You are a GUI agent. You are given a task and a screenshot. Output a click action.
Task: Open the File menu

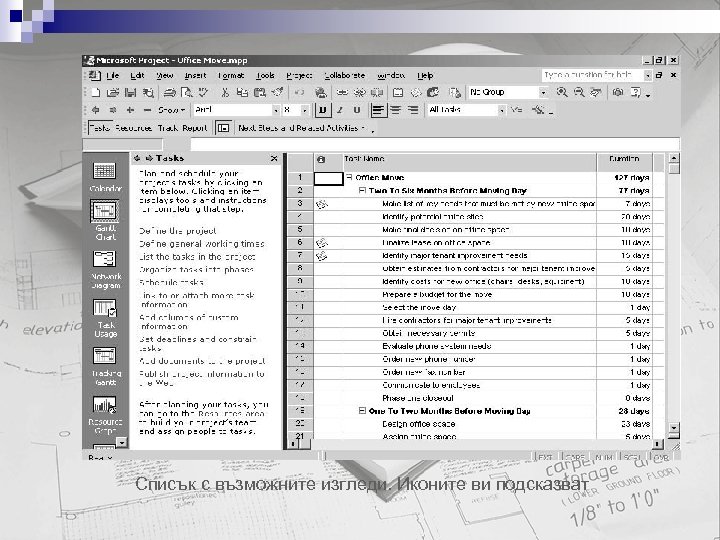(x=112, y=76)
